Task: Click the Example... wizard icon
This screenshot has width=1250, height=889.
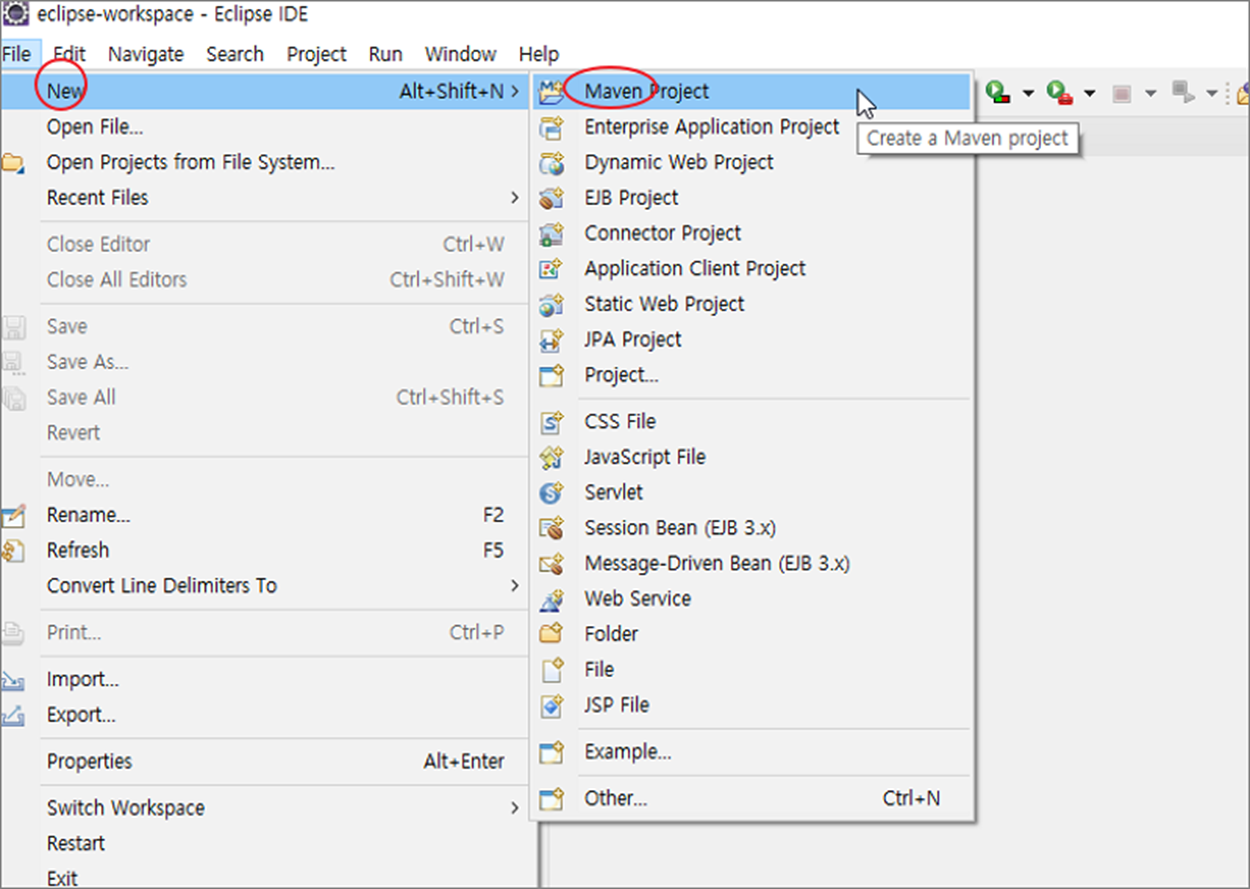Action: [x=552, y=752]
